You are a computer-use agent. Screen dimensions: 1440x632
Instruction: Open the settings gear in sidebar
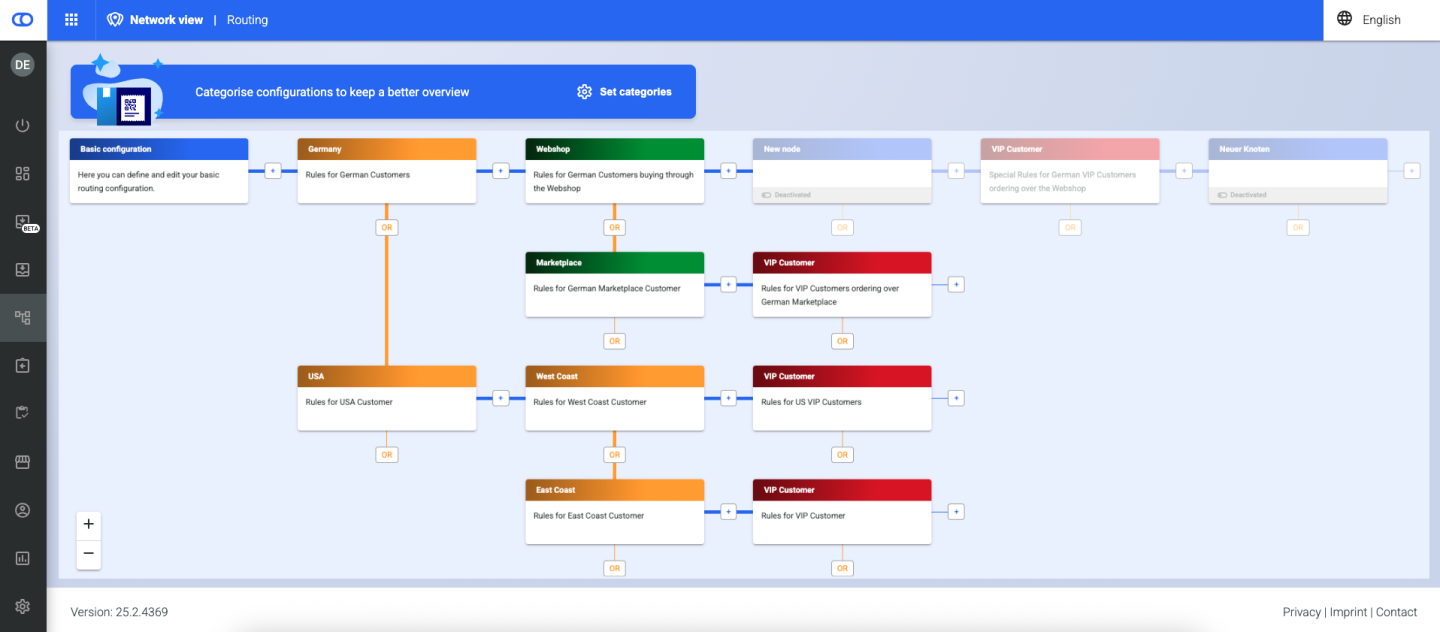23,606
